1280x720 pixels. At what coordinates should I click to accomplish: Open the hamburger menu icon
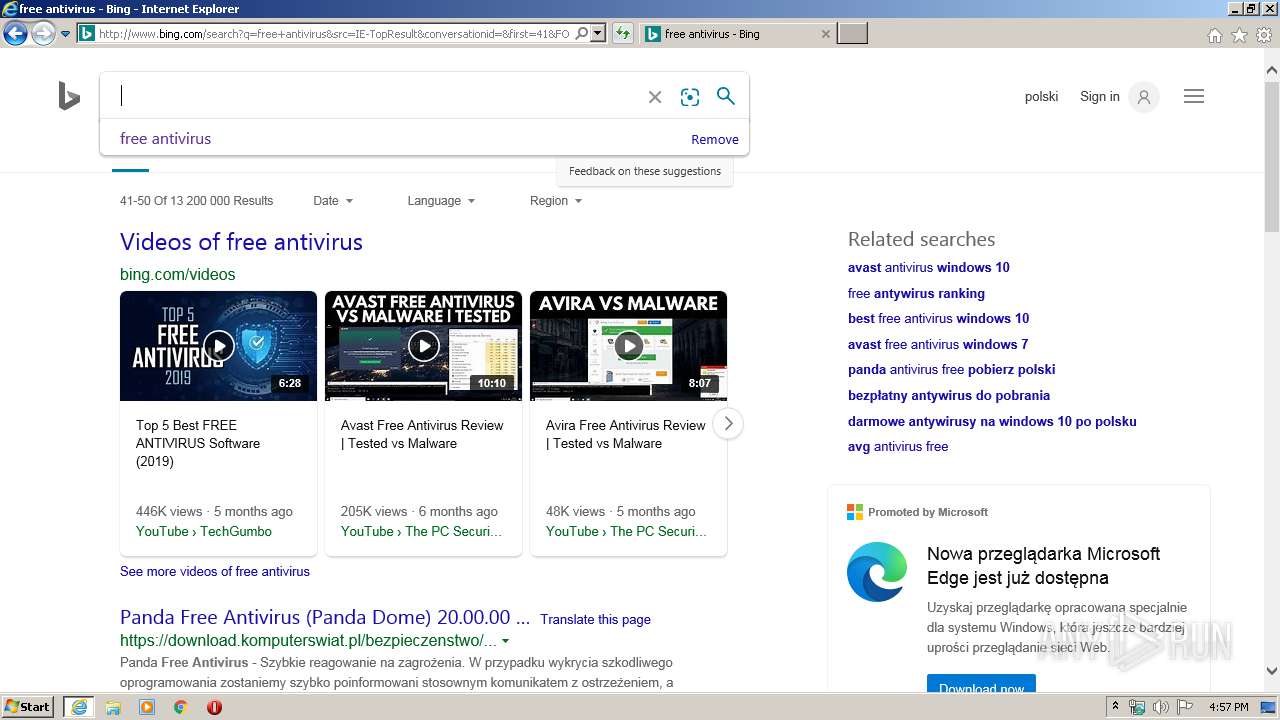click(x=1194, y=97)
